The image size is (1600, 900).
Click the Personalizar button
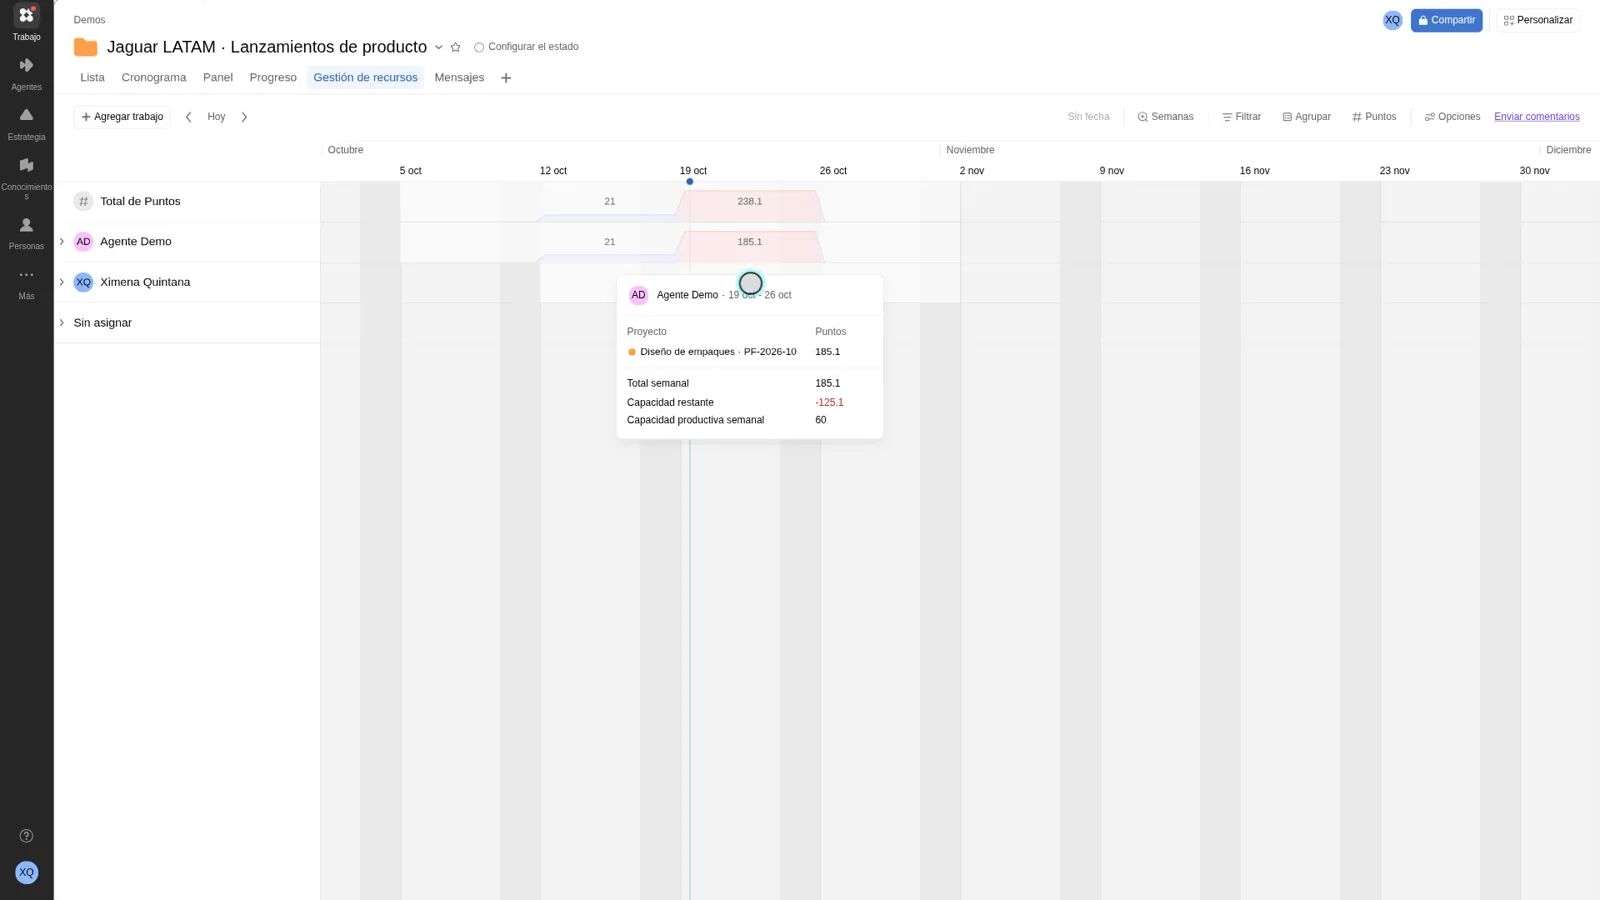1538,20
